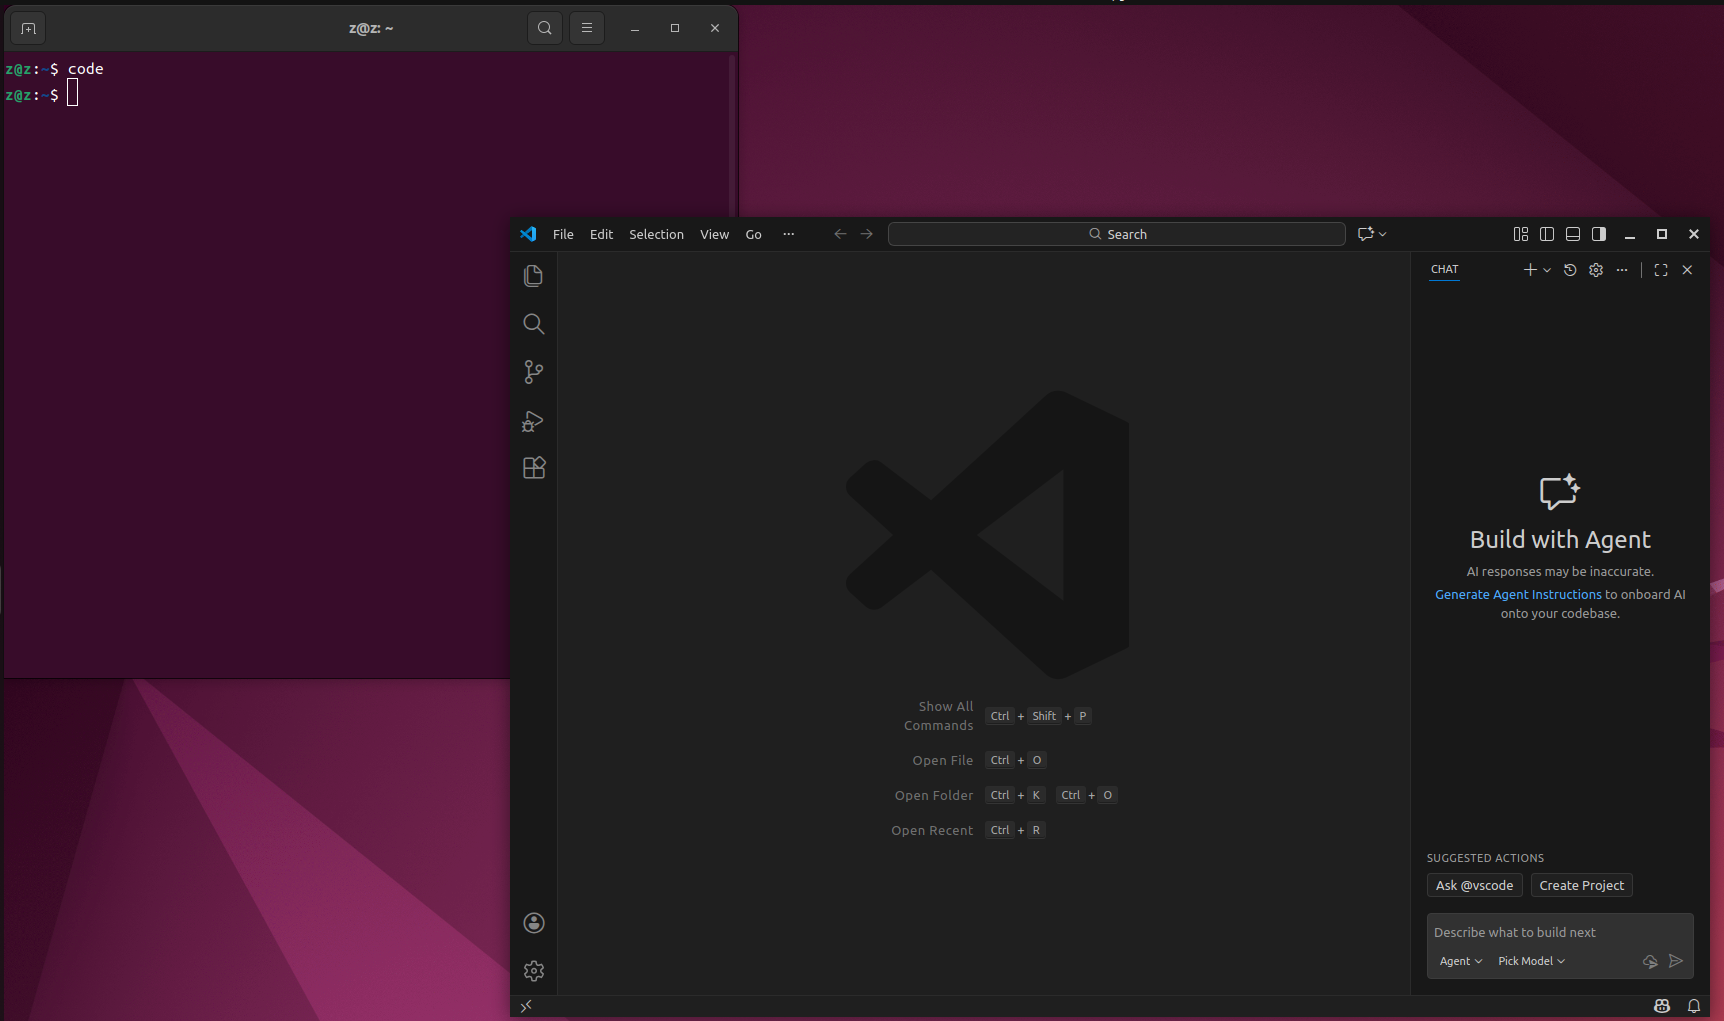The width and height of the screenshot is (1724, 1021).
Task: Click the Create Project button
Action: [x=1581, y=885]
